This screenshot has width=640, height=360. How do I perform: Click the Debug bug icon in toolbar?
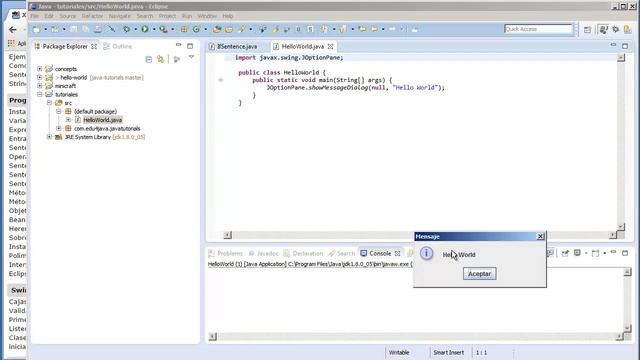pyautogui.click(x=127, y=29)
